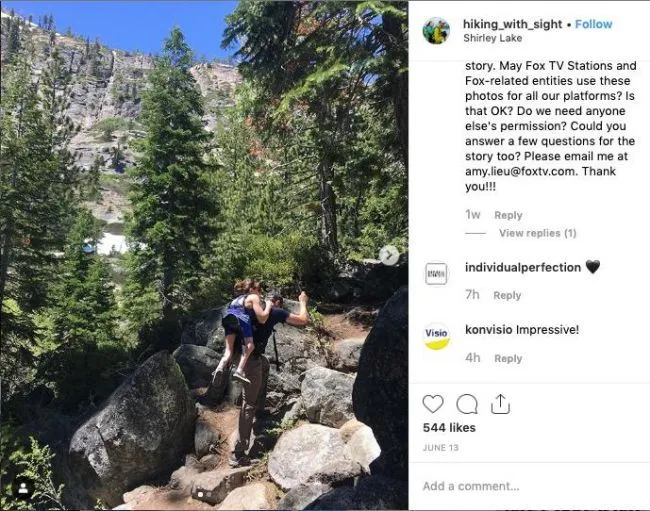This screenshot has height=511, width=650.
Task: Reply to konvisio's Impressive comment
Action: click(508, 358)
